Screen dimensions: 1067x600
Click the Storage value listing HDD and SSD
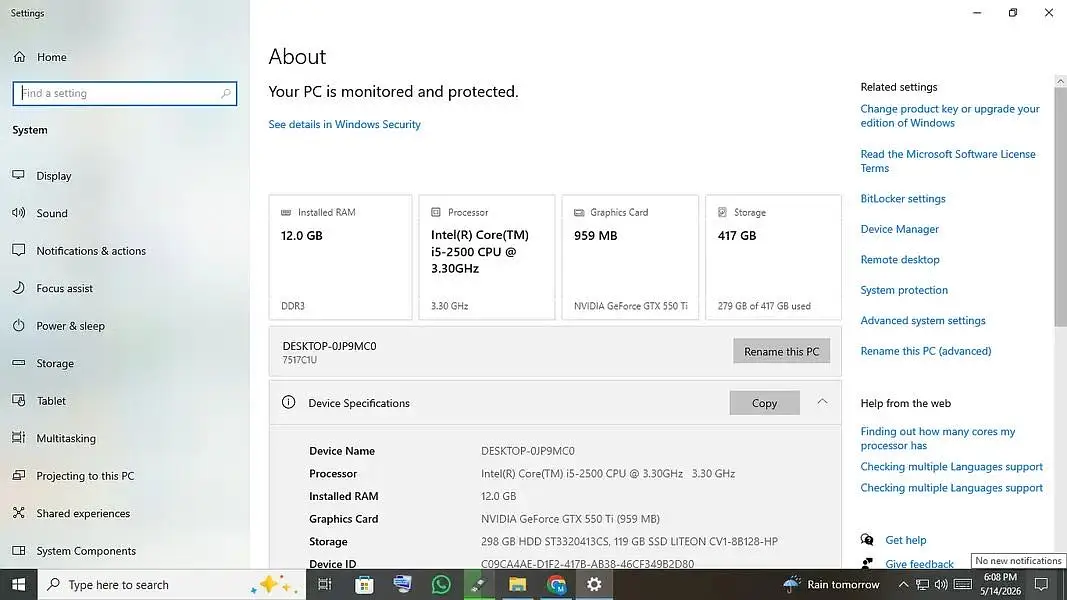[x=629, y=541]
